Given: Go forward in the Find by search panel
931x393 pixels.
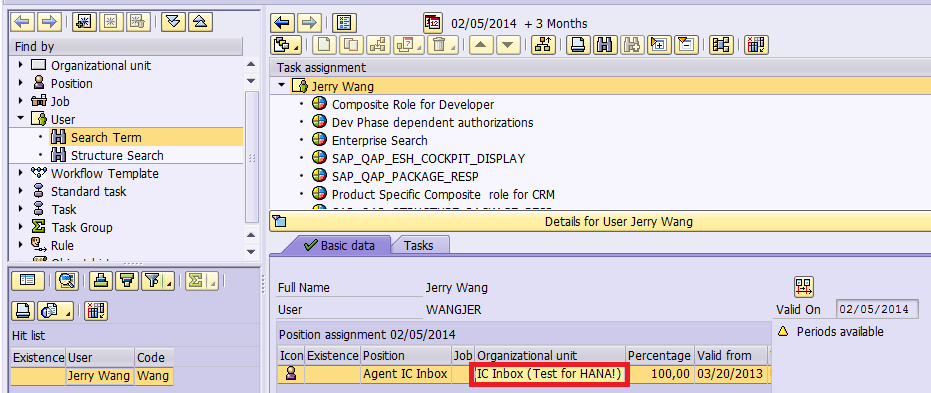Looking at the screenshot, I should click(49, 22).
